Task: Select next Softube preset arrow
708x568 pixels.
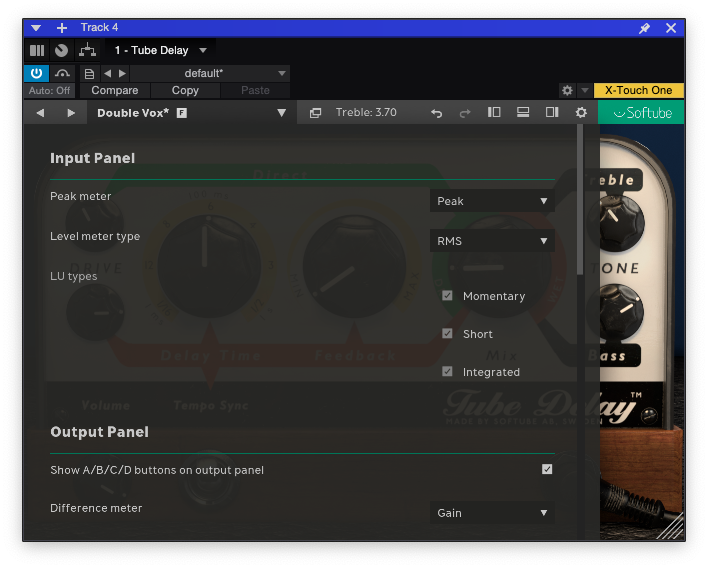Action: (x=71, y=113)
